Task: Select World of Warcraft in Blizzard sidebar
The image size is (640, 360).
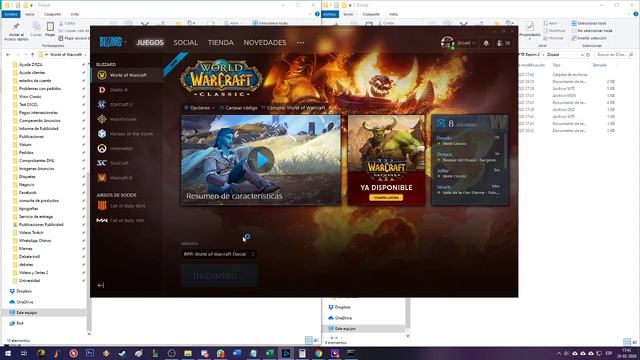Action: (127, 75)
